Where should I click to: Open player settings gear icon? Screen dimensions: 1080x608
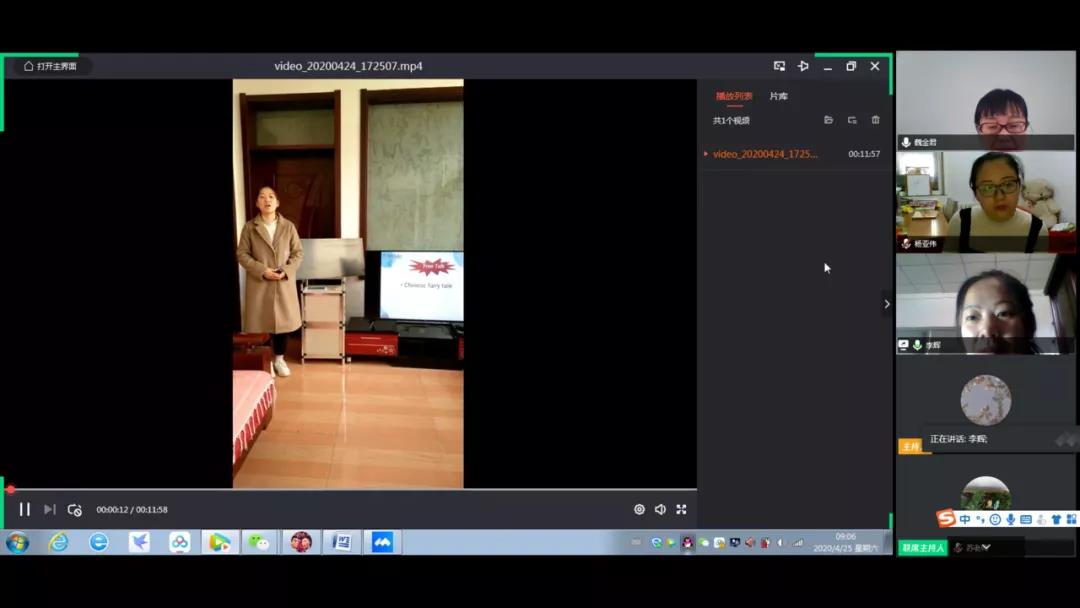point(639,510)
